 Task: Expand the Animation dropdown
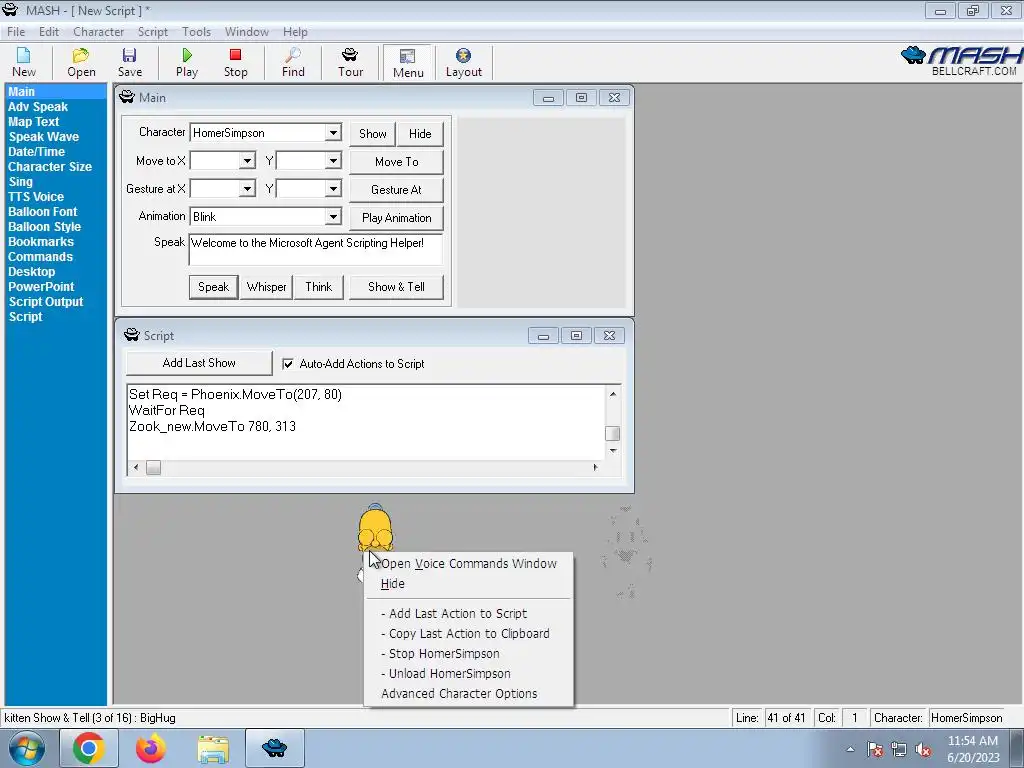333,217
